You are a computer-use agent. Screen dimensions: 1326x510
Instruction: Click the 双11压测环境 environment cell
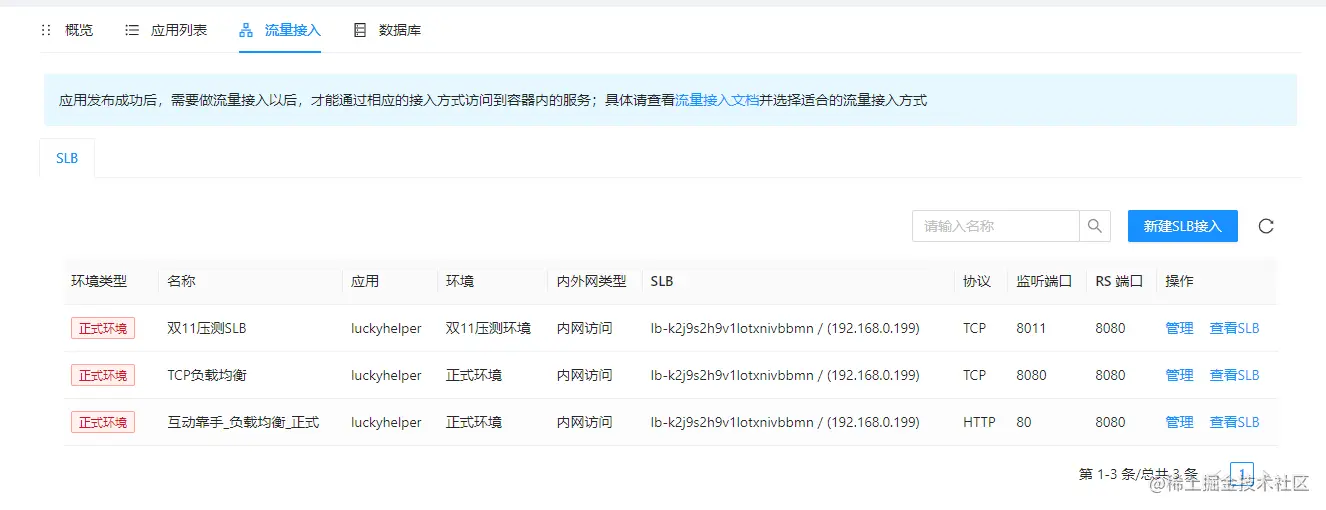point(488,328)
